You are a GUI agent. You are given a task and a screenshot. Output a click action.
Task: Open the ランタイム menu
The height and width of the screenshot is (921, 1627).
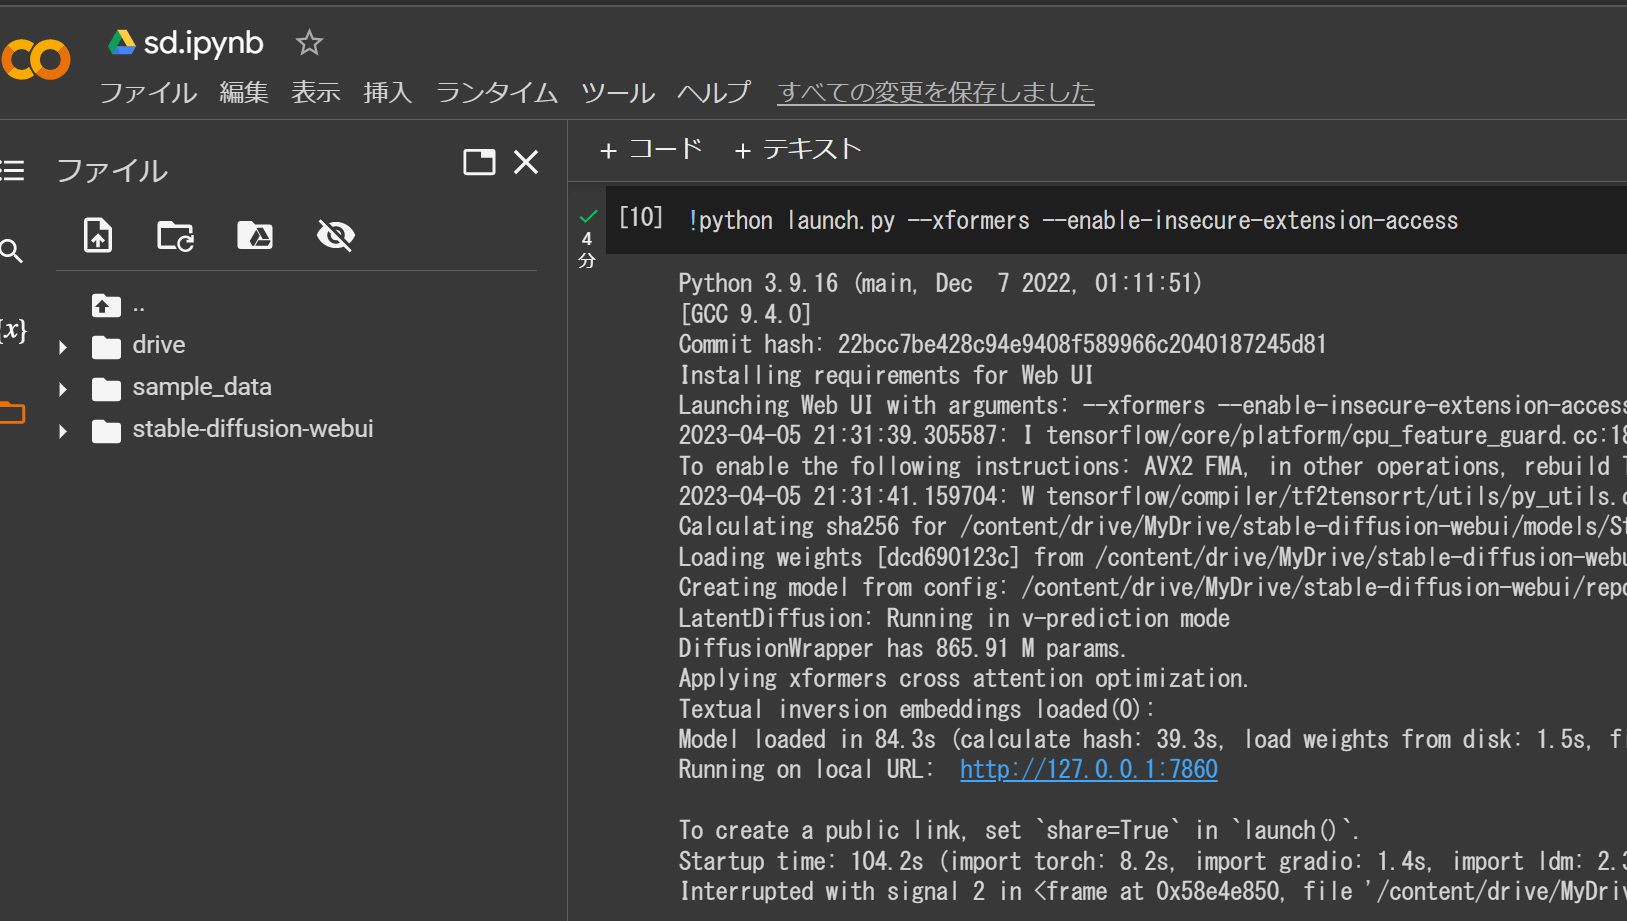pos(496,93)
